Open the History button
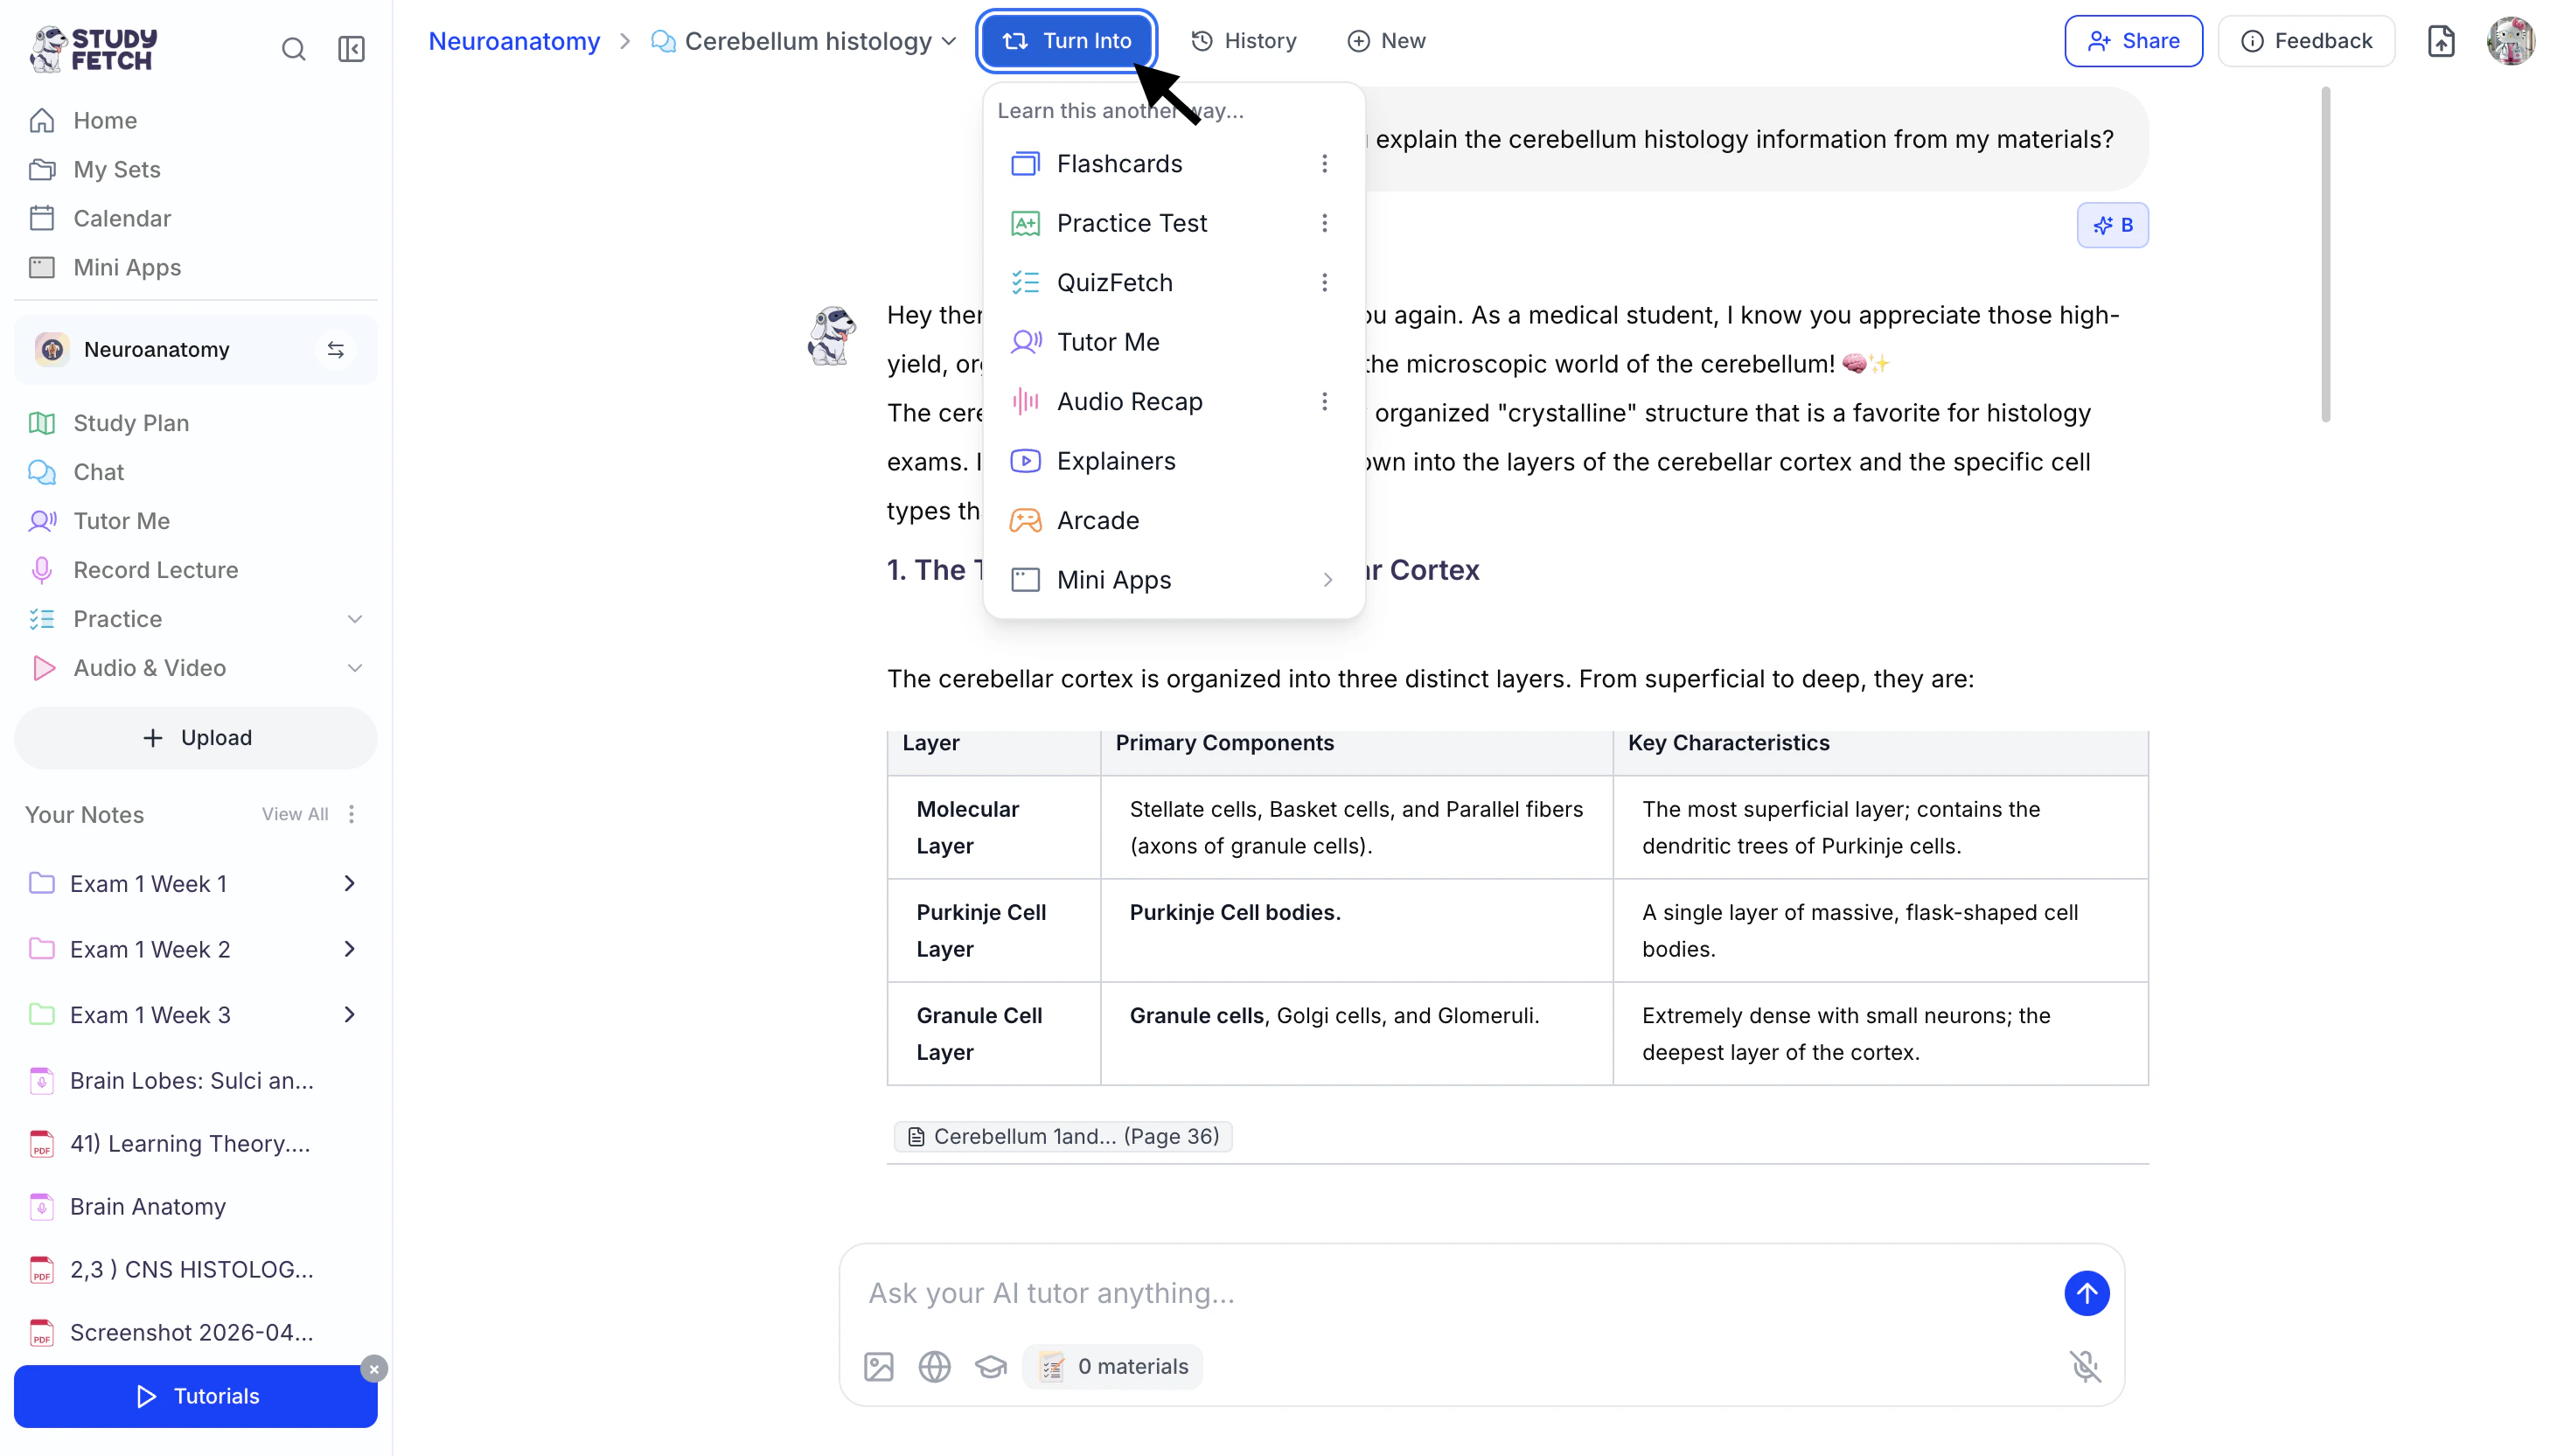 tap(1244, 41)
